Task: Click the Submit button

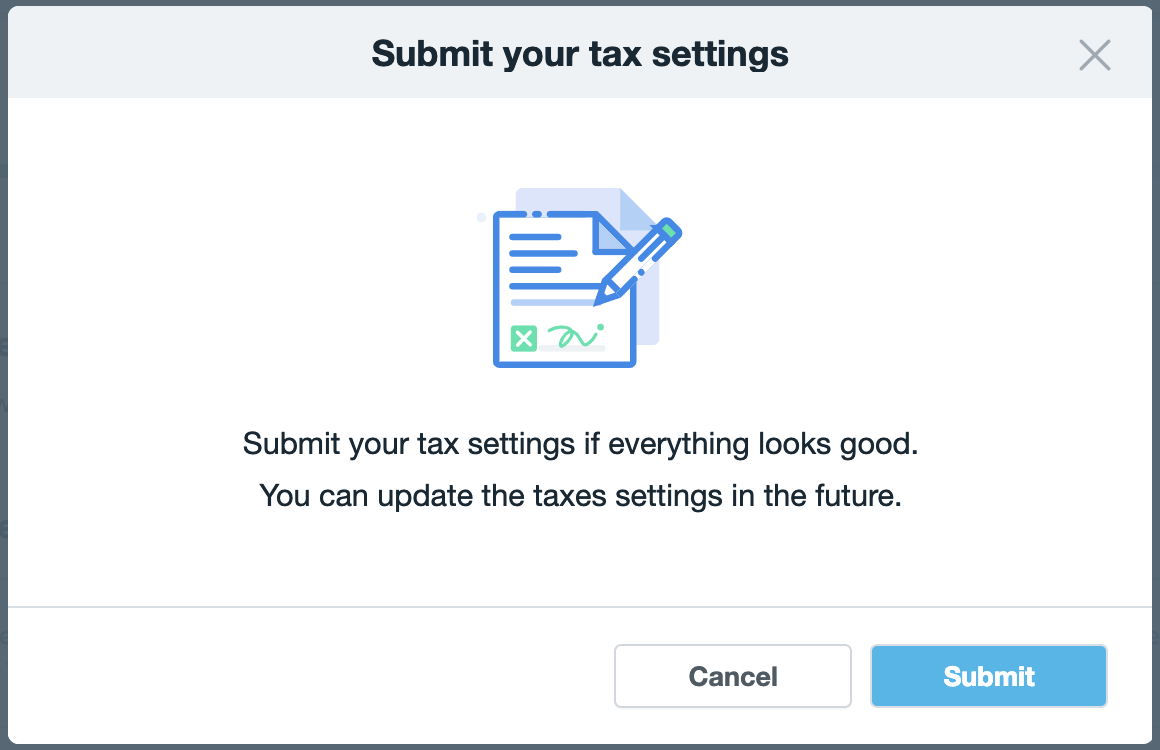Action: point(988,677)
